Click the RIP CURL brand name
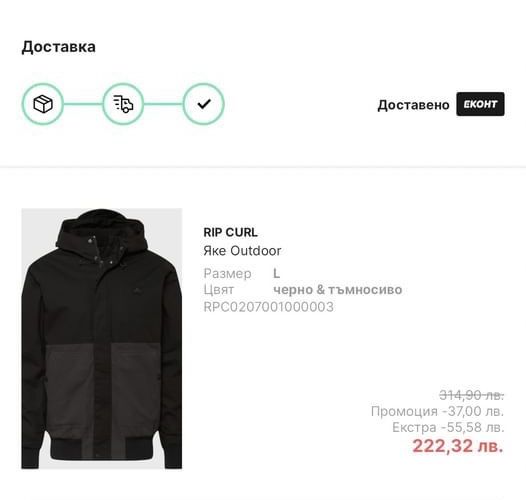The width and height of the screenshot is (526, 500). pos(230,232)
